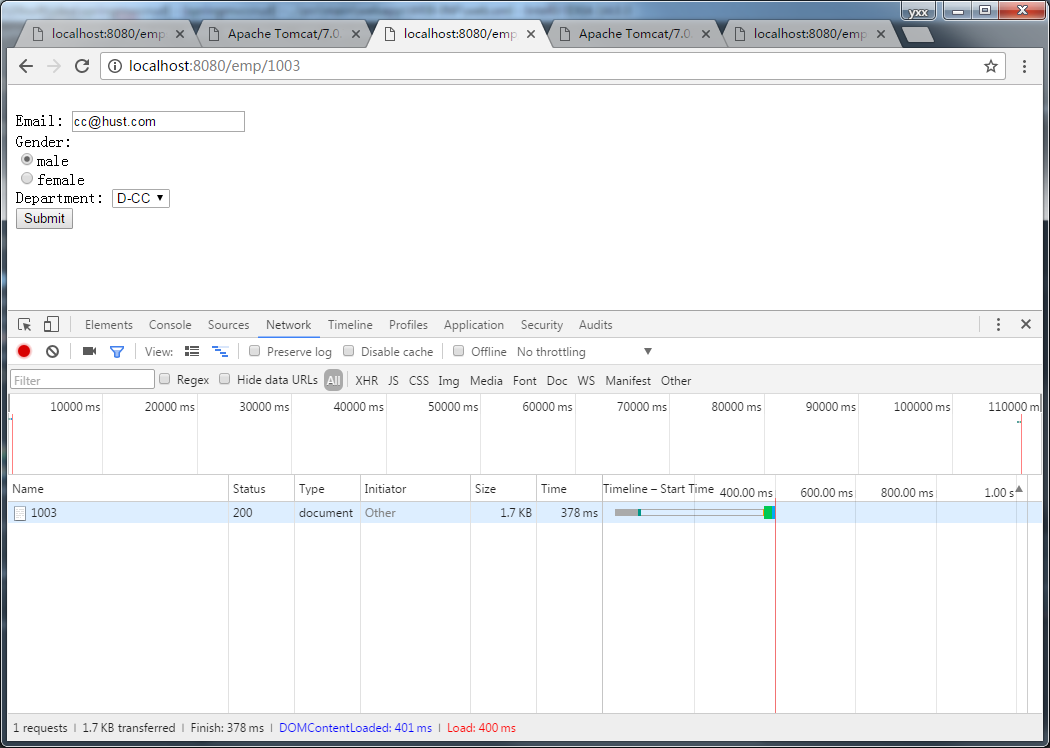Open the Application tab
Screen dimensions: 1050x748
(473, 325)
